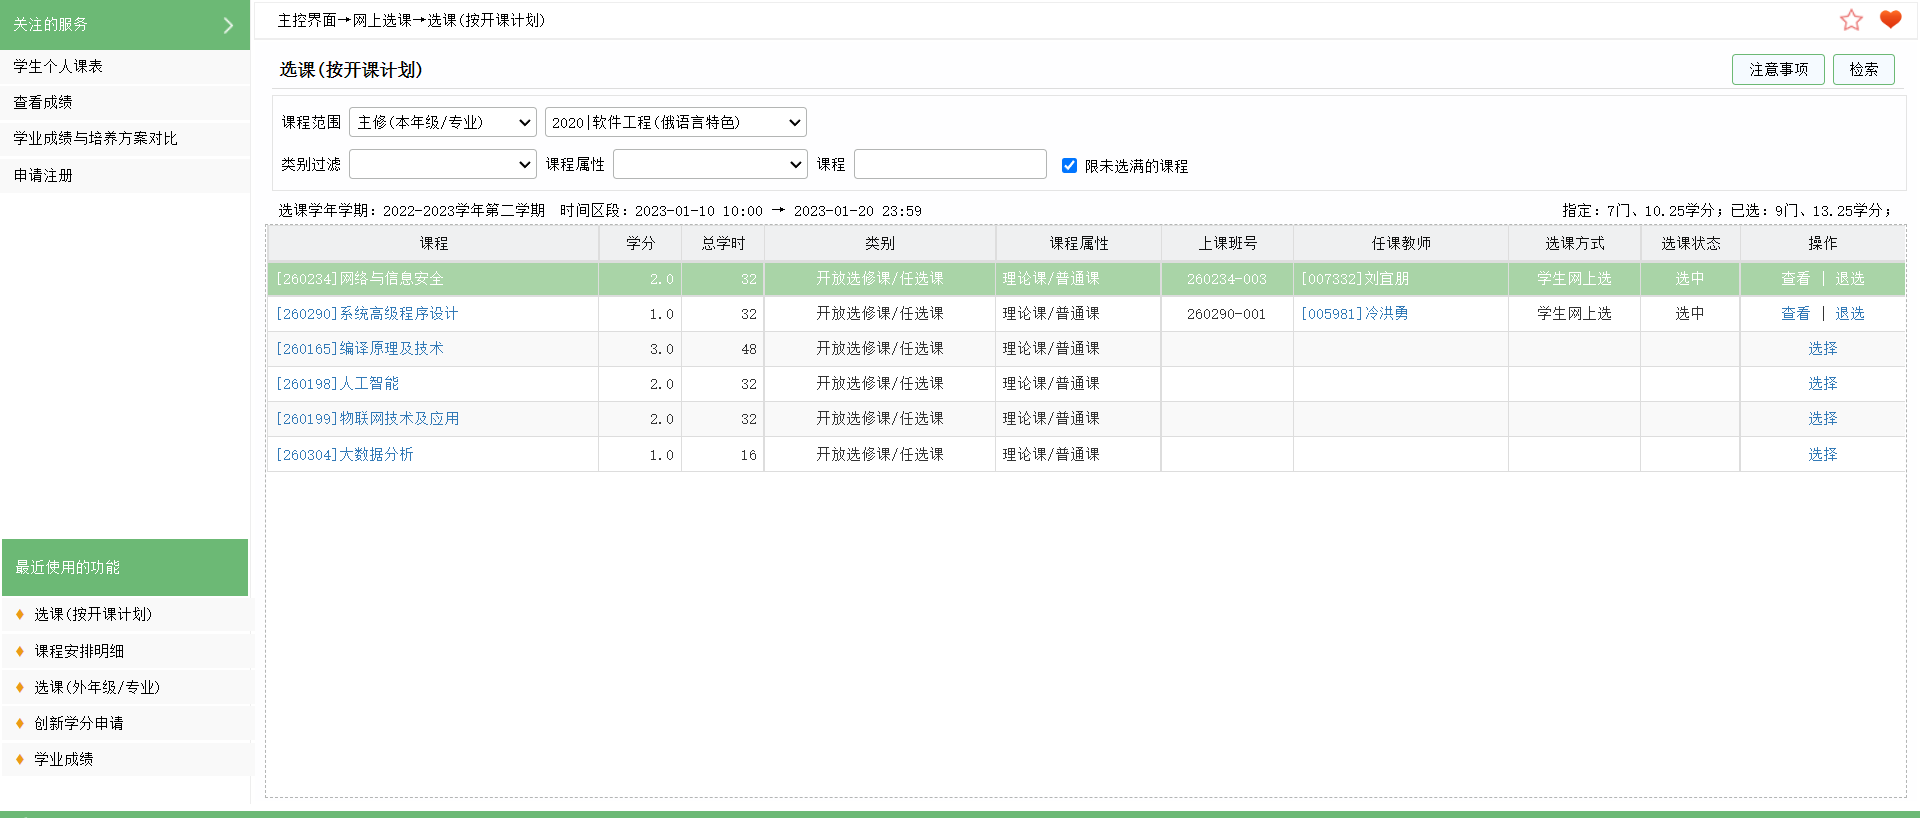Click the 类别 column header
This screenshot has height=818, width=1920.
point(880,244)
